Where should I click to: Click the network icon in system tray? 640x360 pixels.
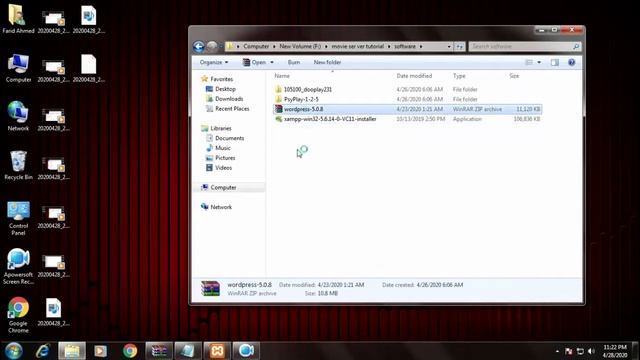pos(580,351)
